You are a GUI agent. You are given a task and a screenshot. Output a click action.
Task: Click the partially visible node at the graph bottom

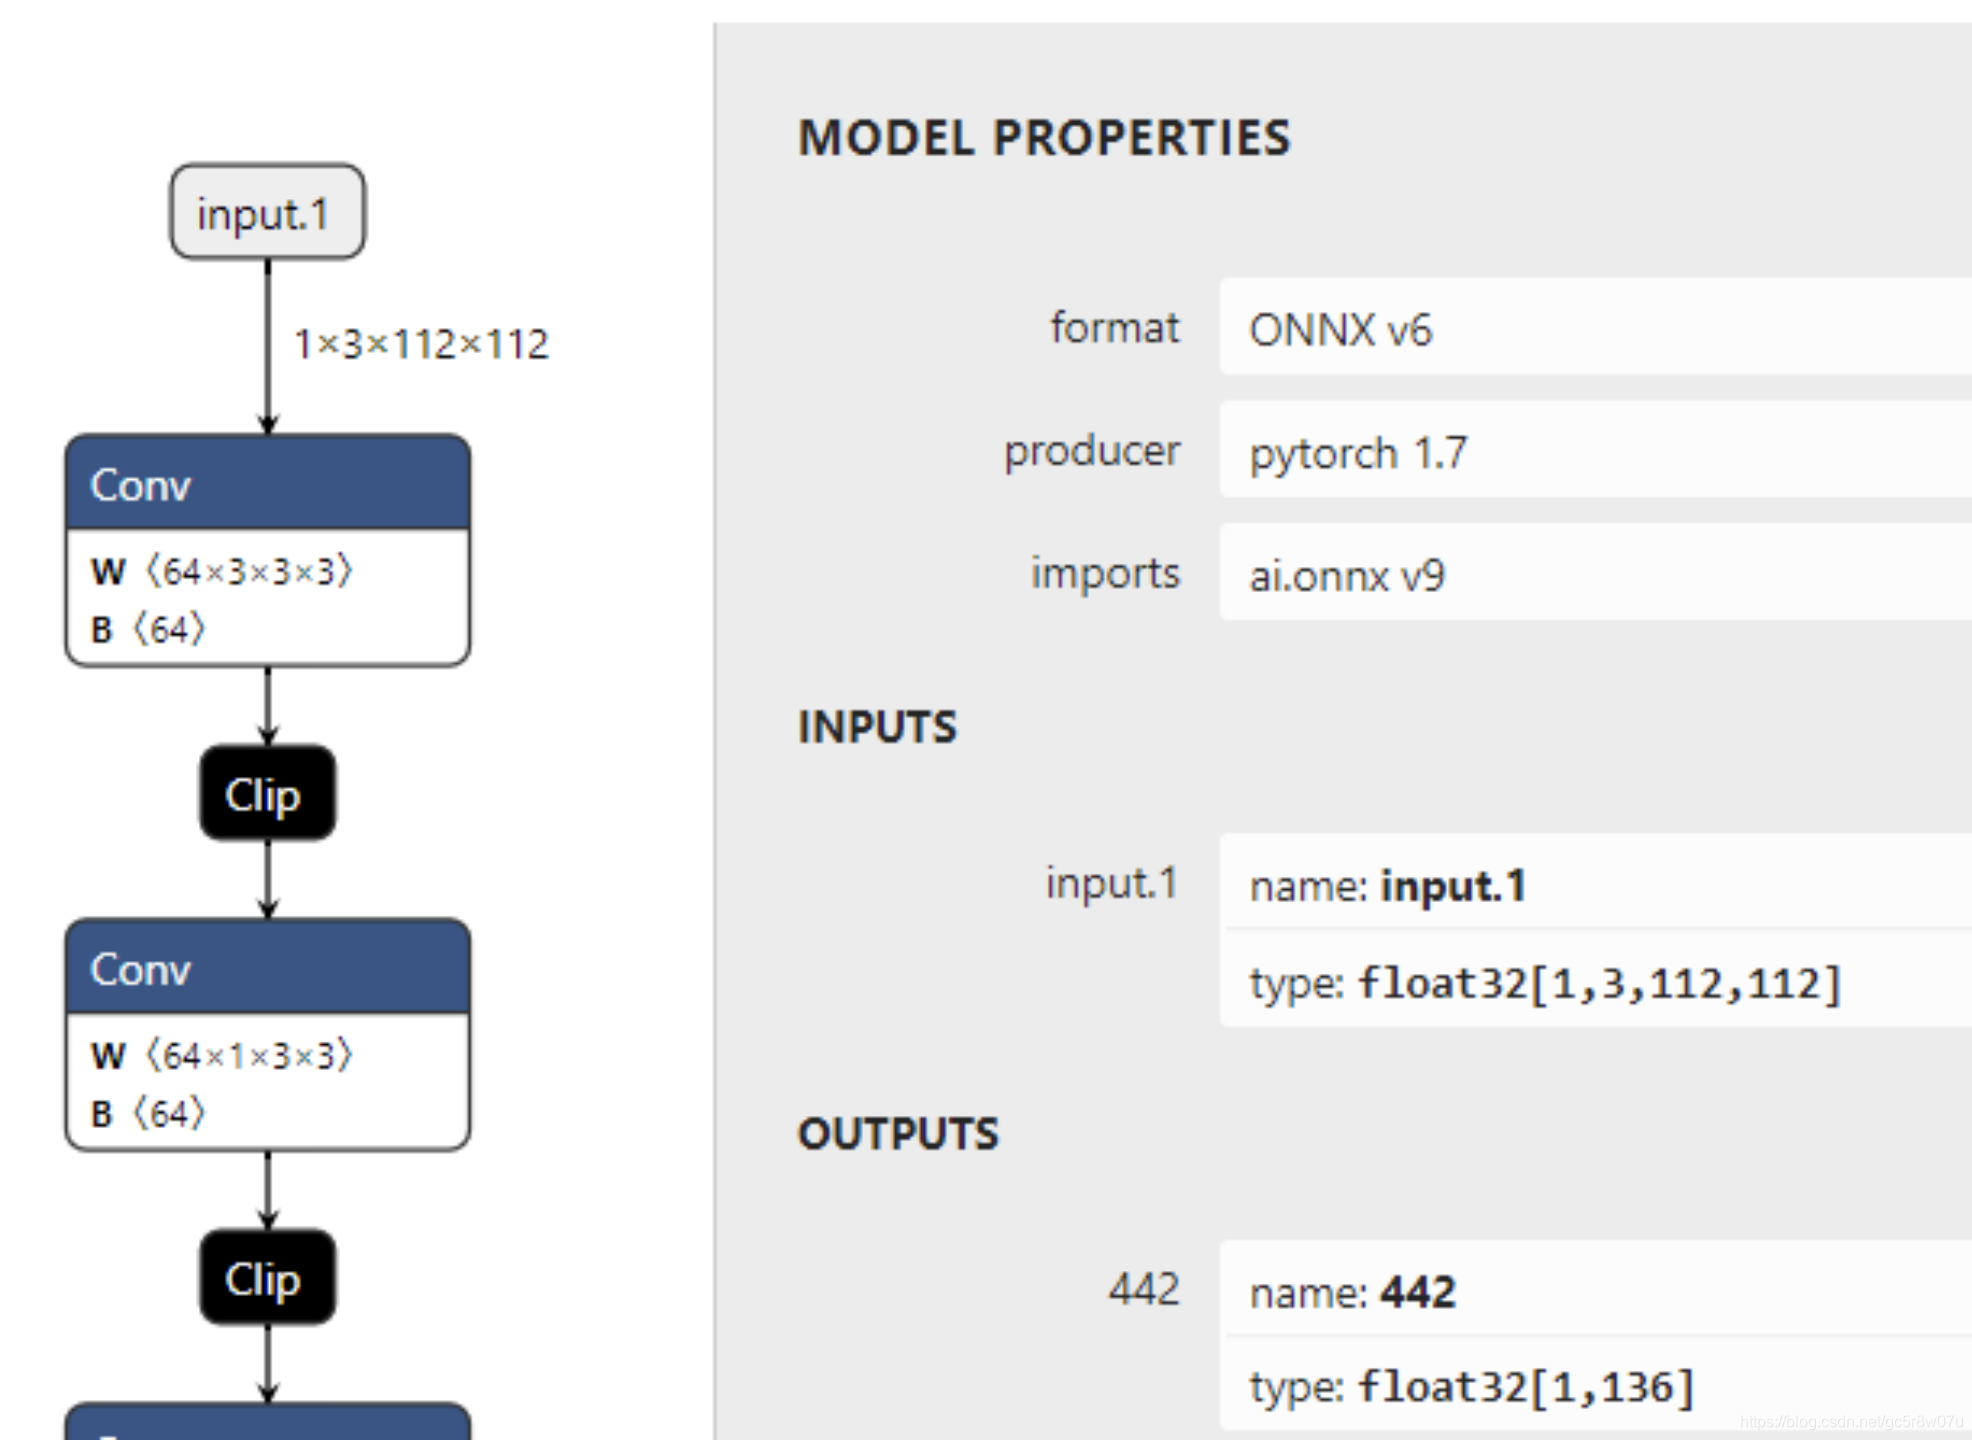coord(267,1423)
